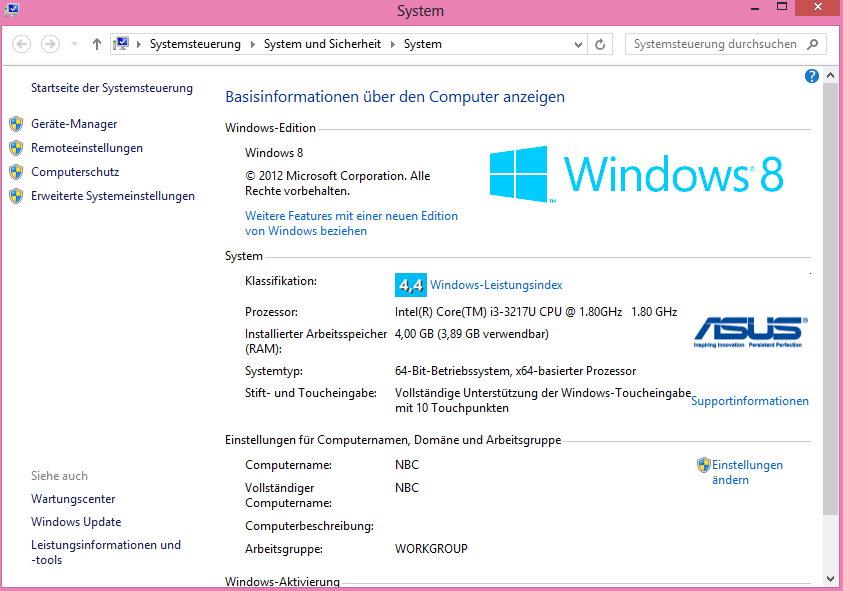The height and width of the screenshot is (591, 843).
Task: Click the Back navigation arrow
Action: [22, 44]
